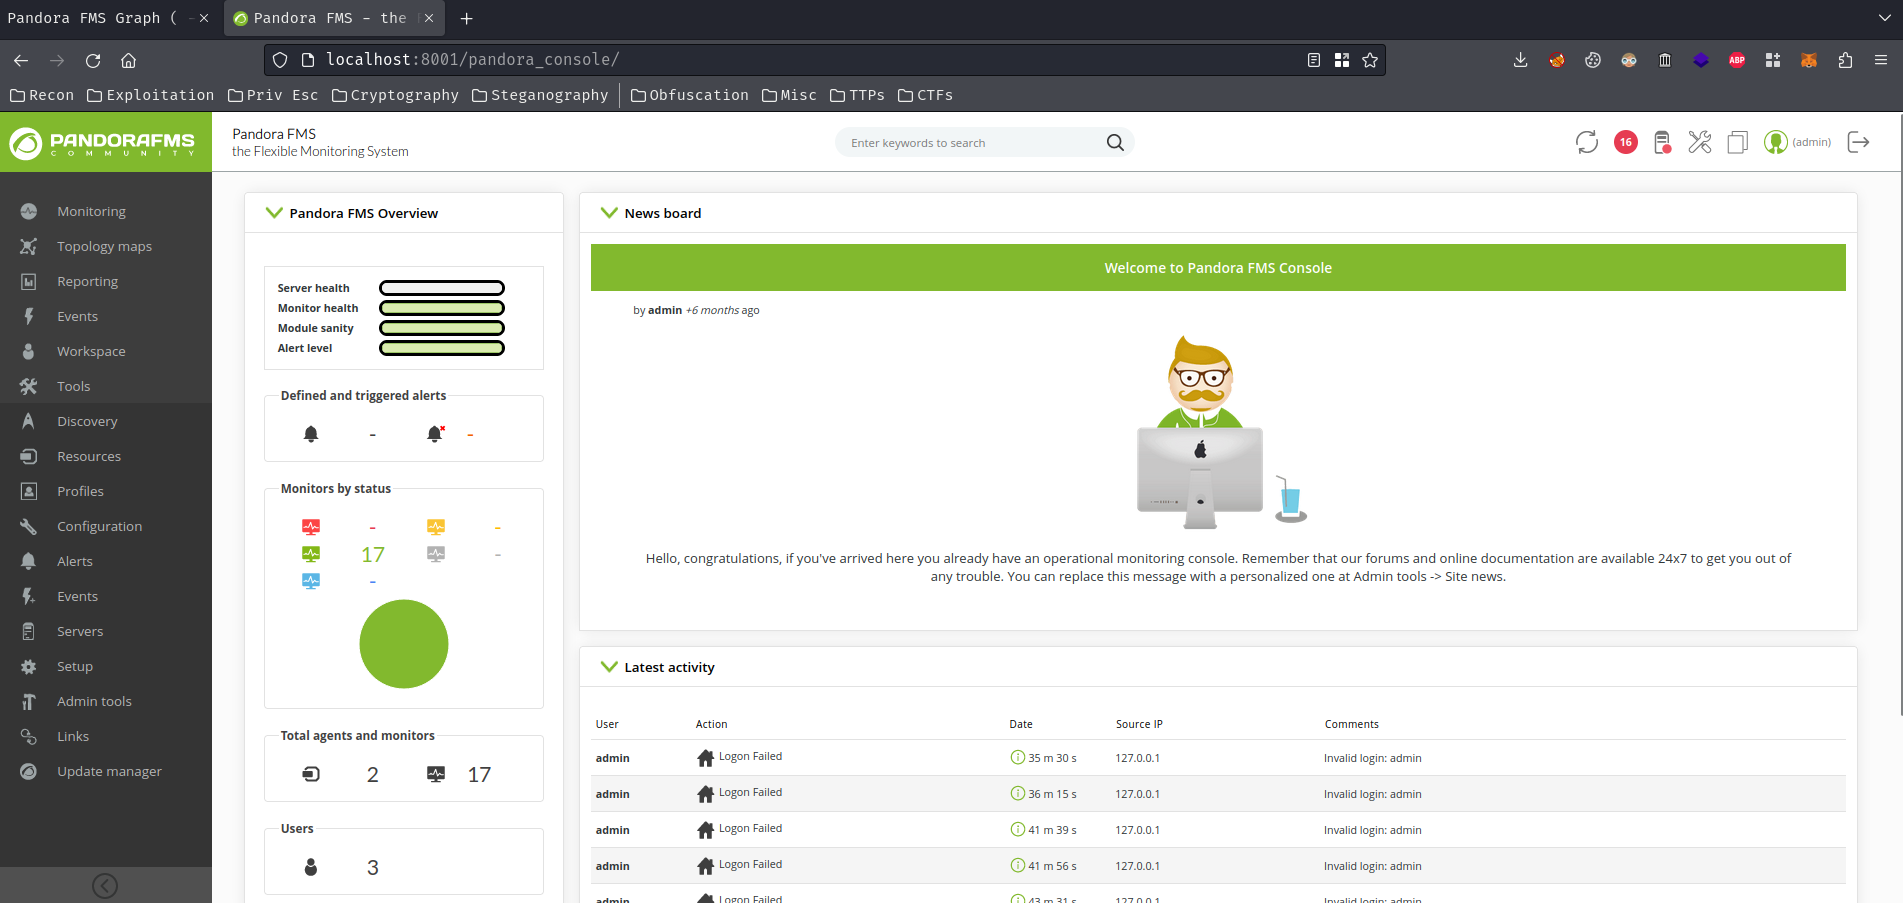This screenshot has width=1903, height=903.
Task: Collapse the News board panel
Action: [609, 212]
